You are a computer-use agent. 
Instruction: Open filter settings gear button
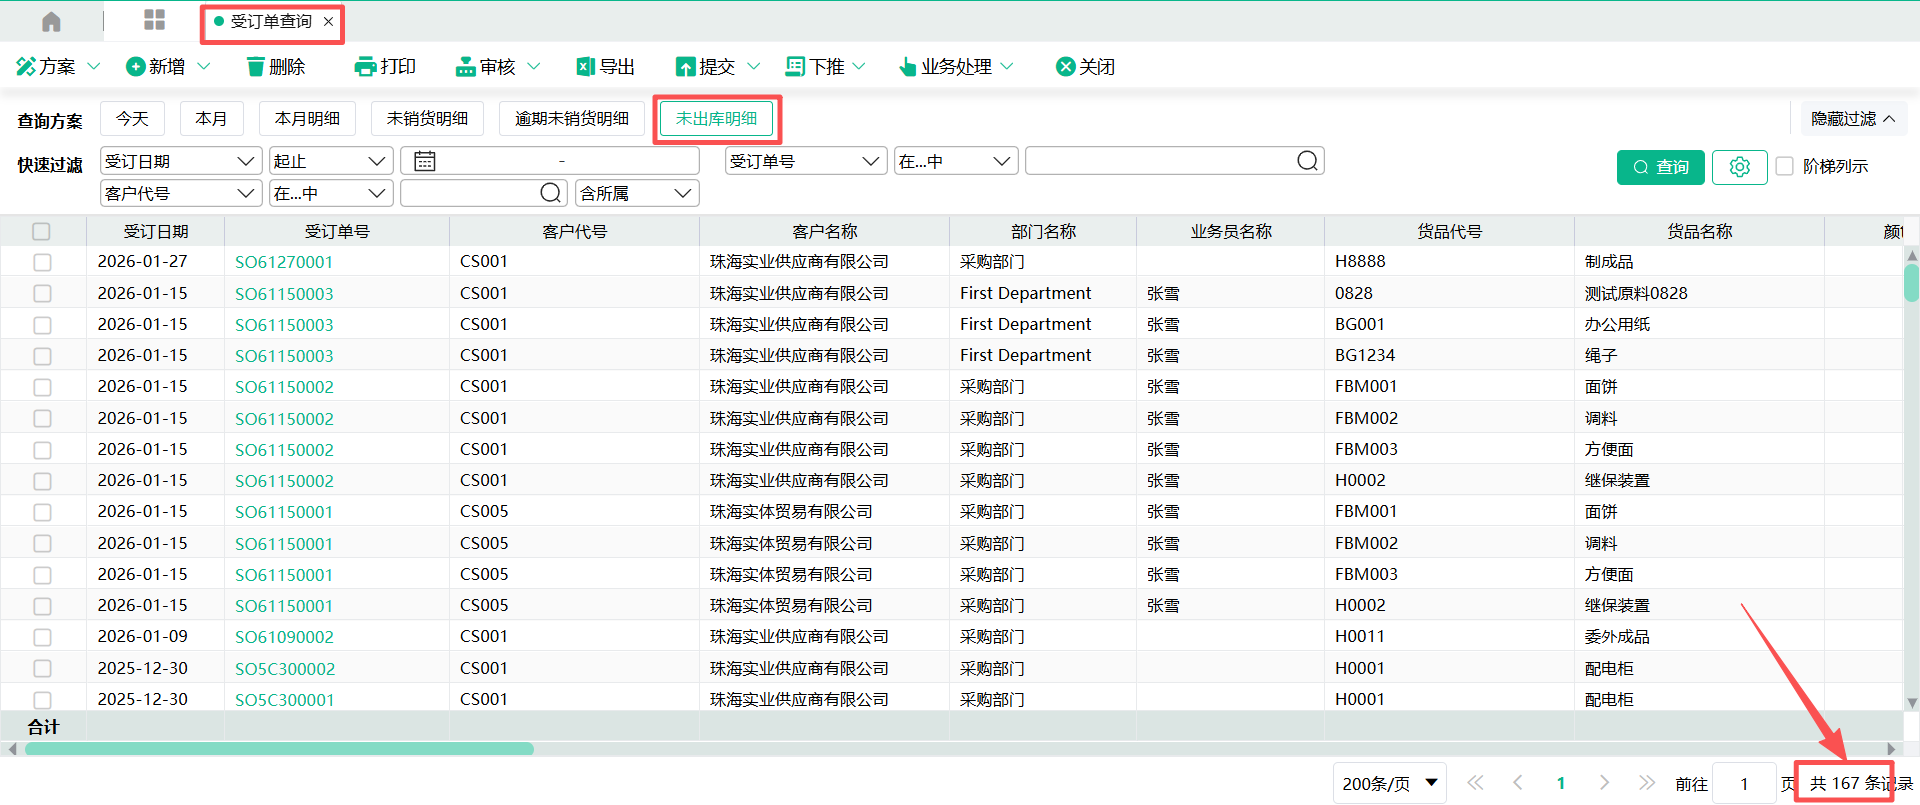click(1739, 167)
